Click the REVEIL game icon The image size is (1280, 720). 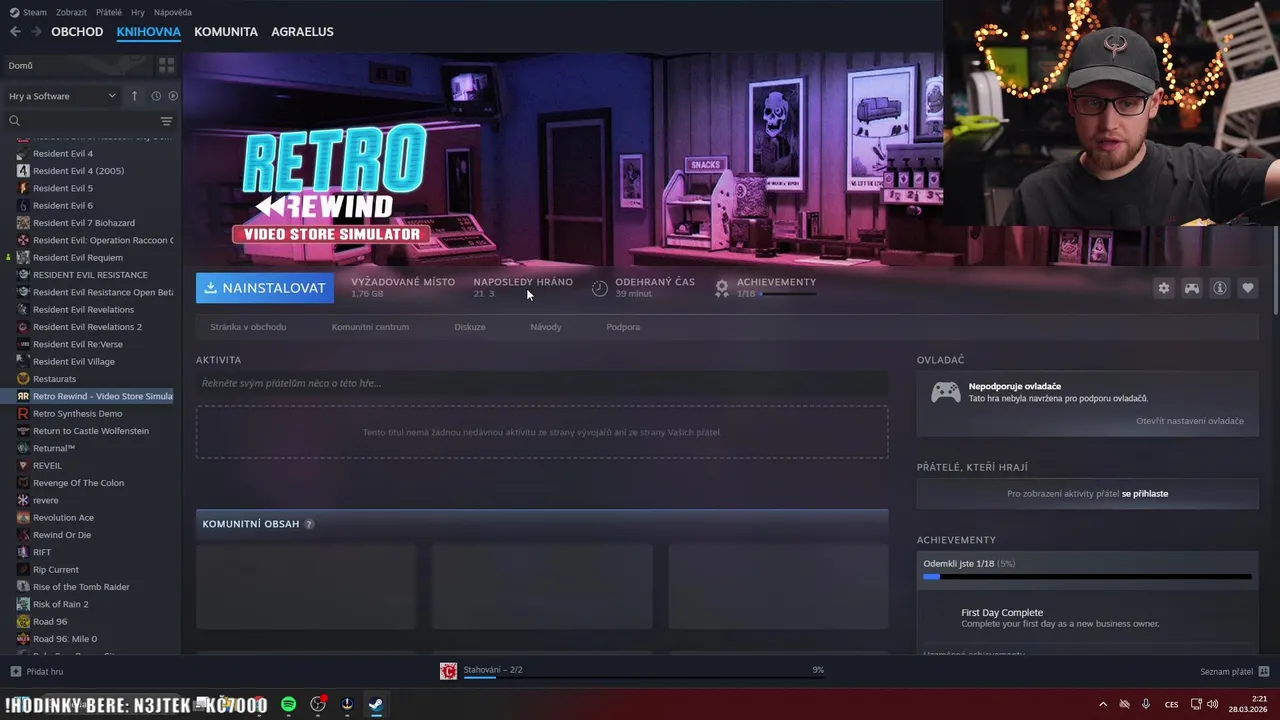click(23, 466)
